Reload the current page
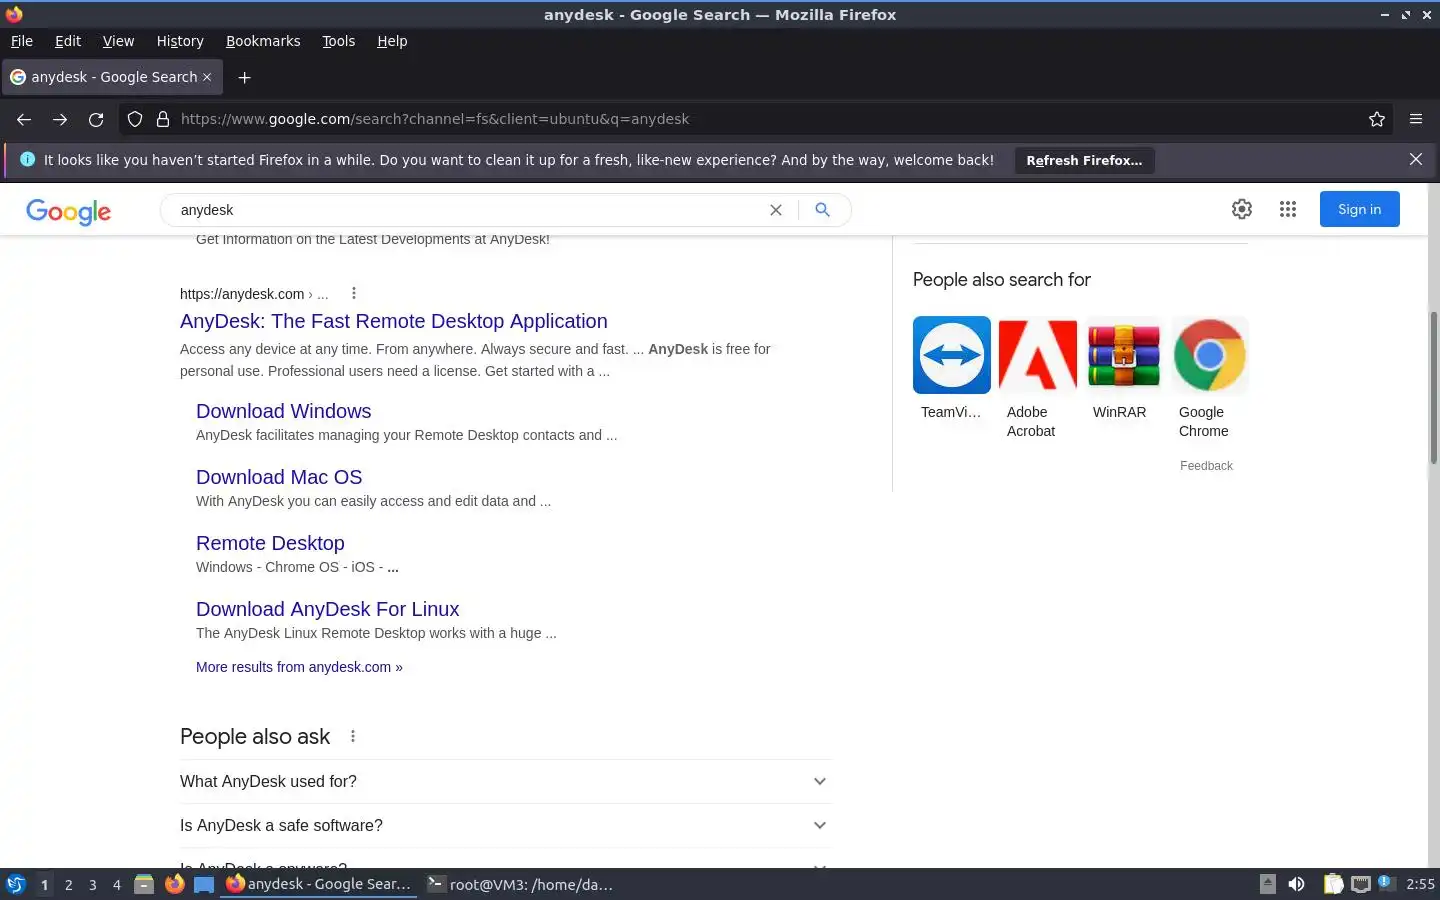Image resolution: width=1440 pixels, height=900 pixels. click(x=96, y=119)
